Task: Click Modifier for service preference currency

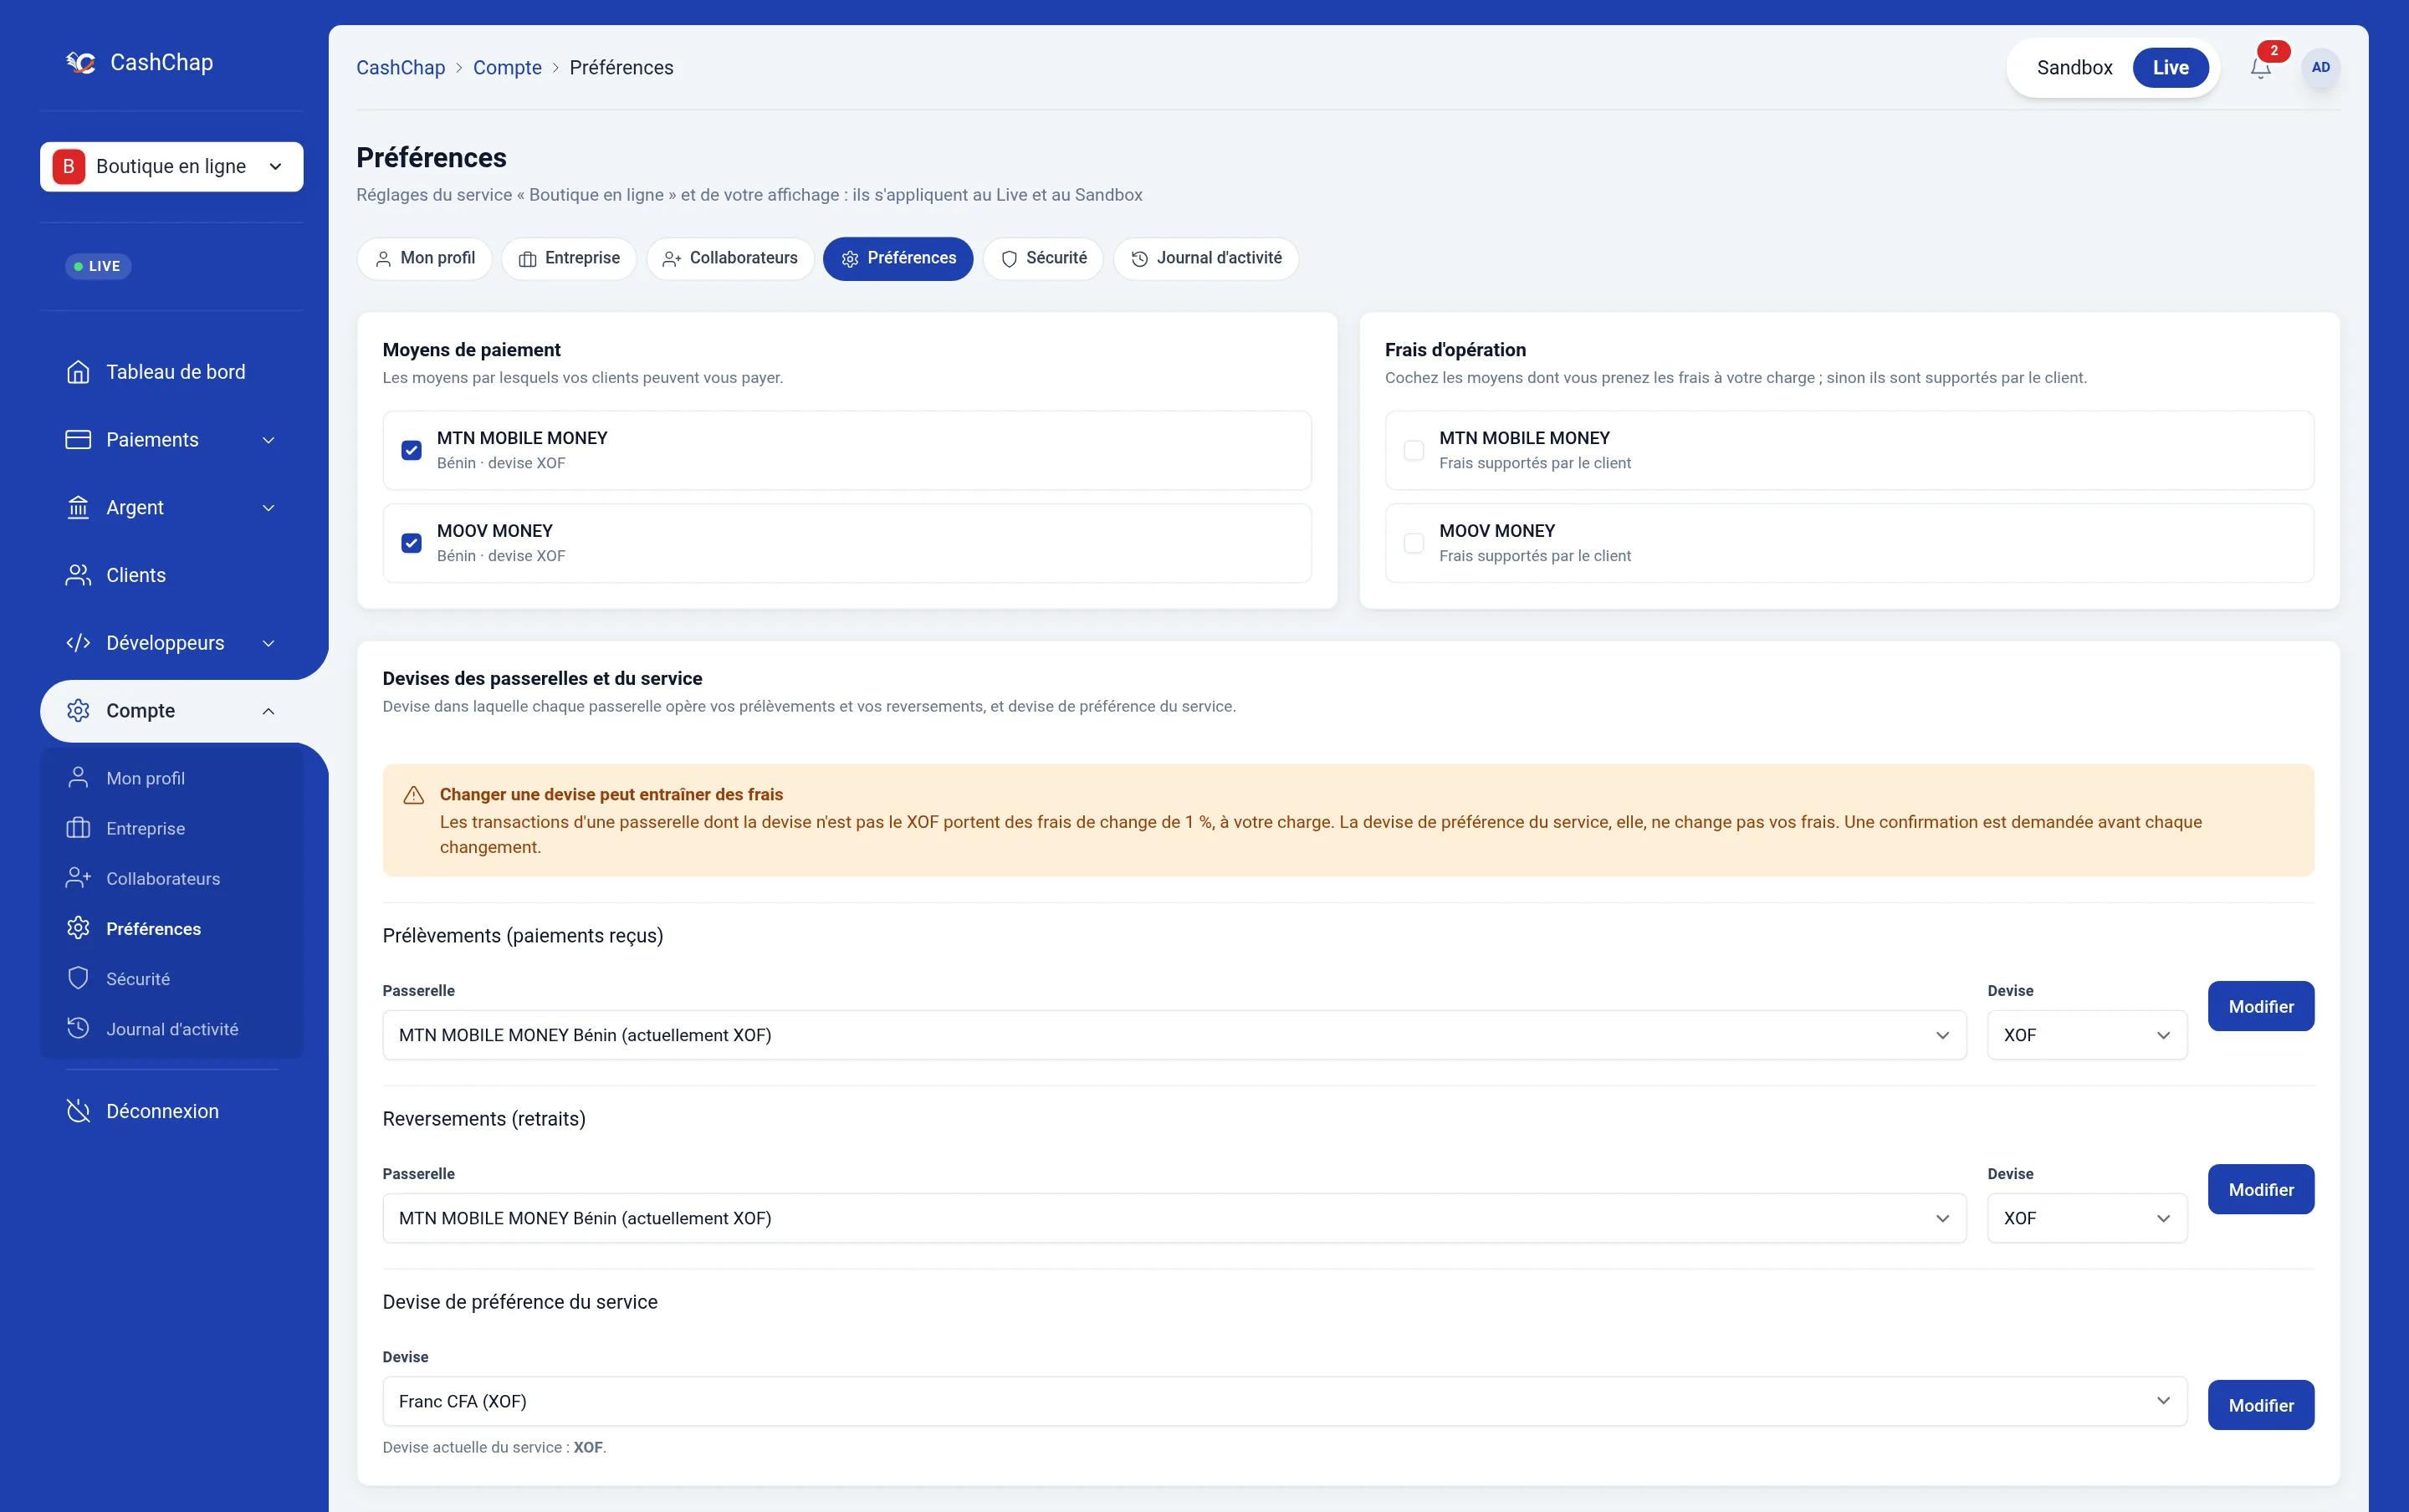Action: (2261, 1405)
